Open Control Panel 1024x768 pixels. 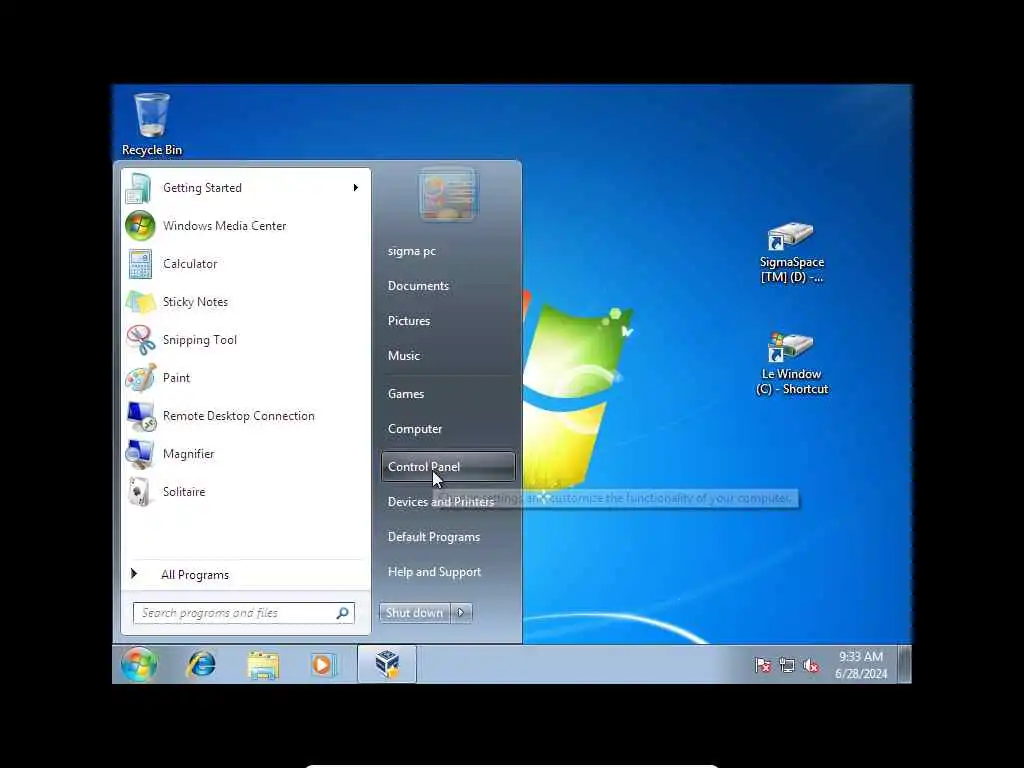(x=448, y=467)
